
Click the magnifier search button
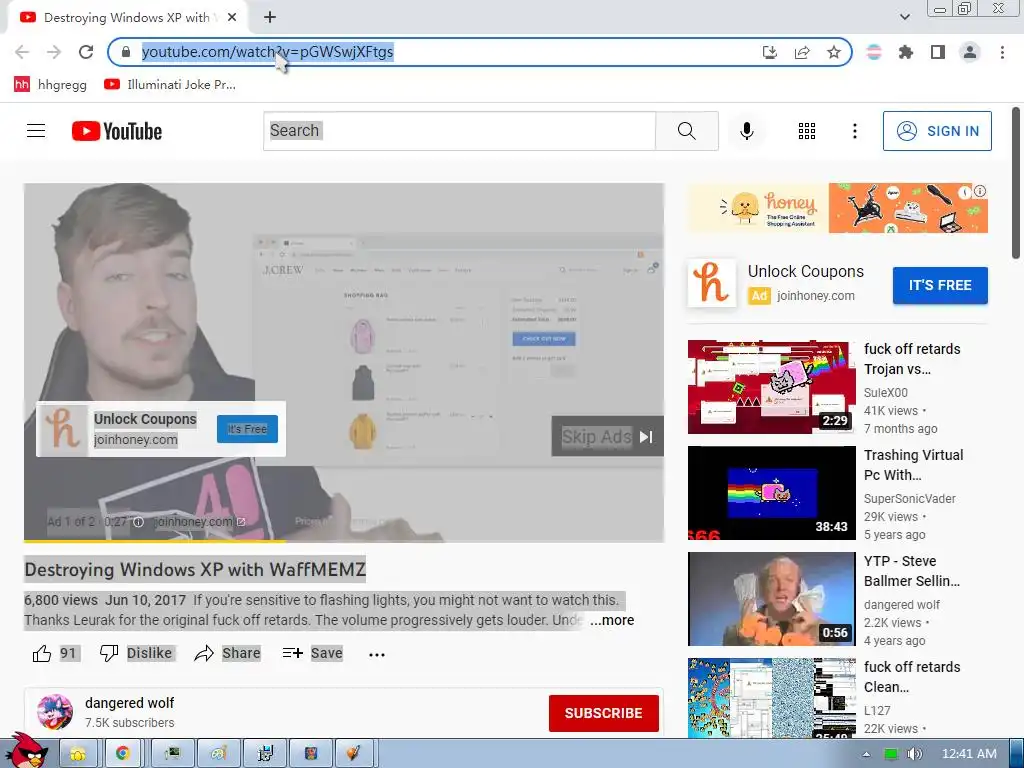[x=686, y=131]
